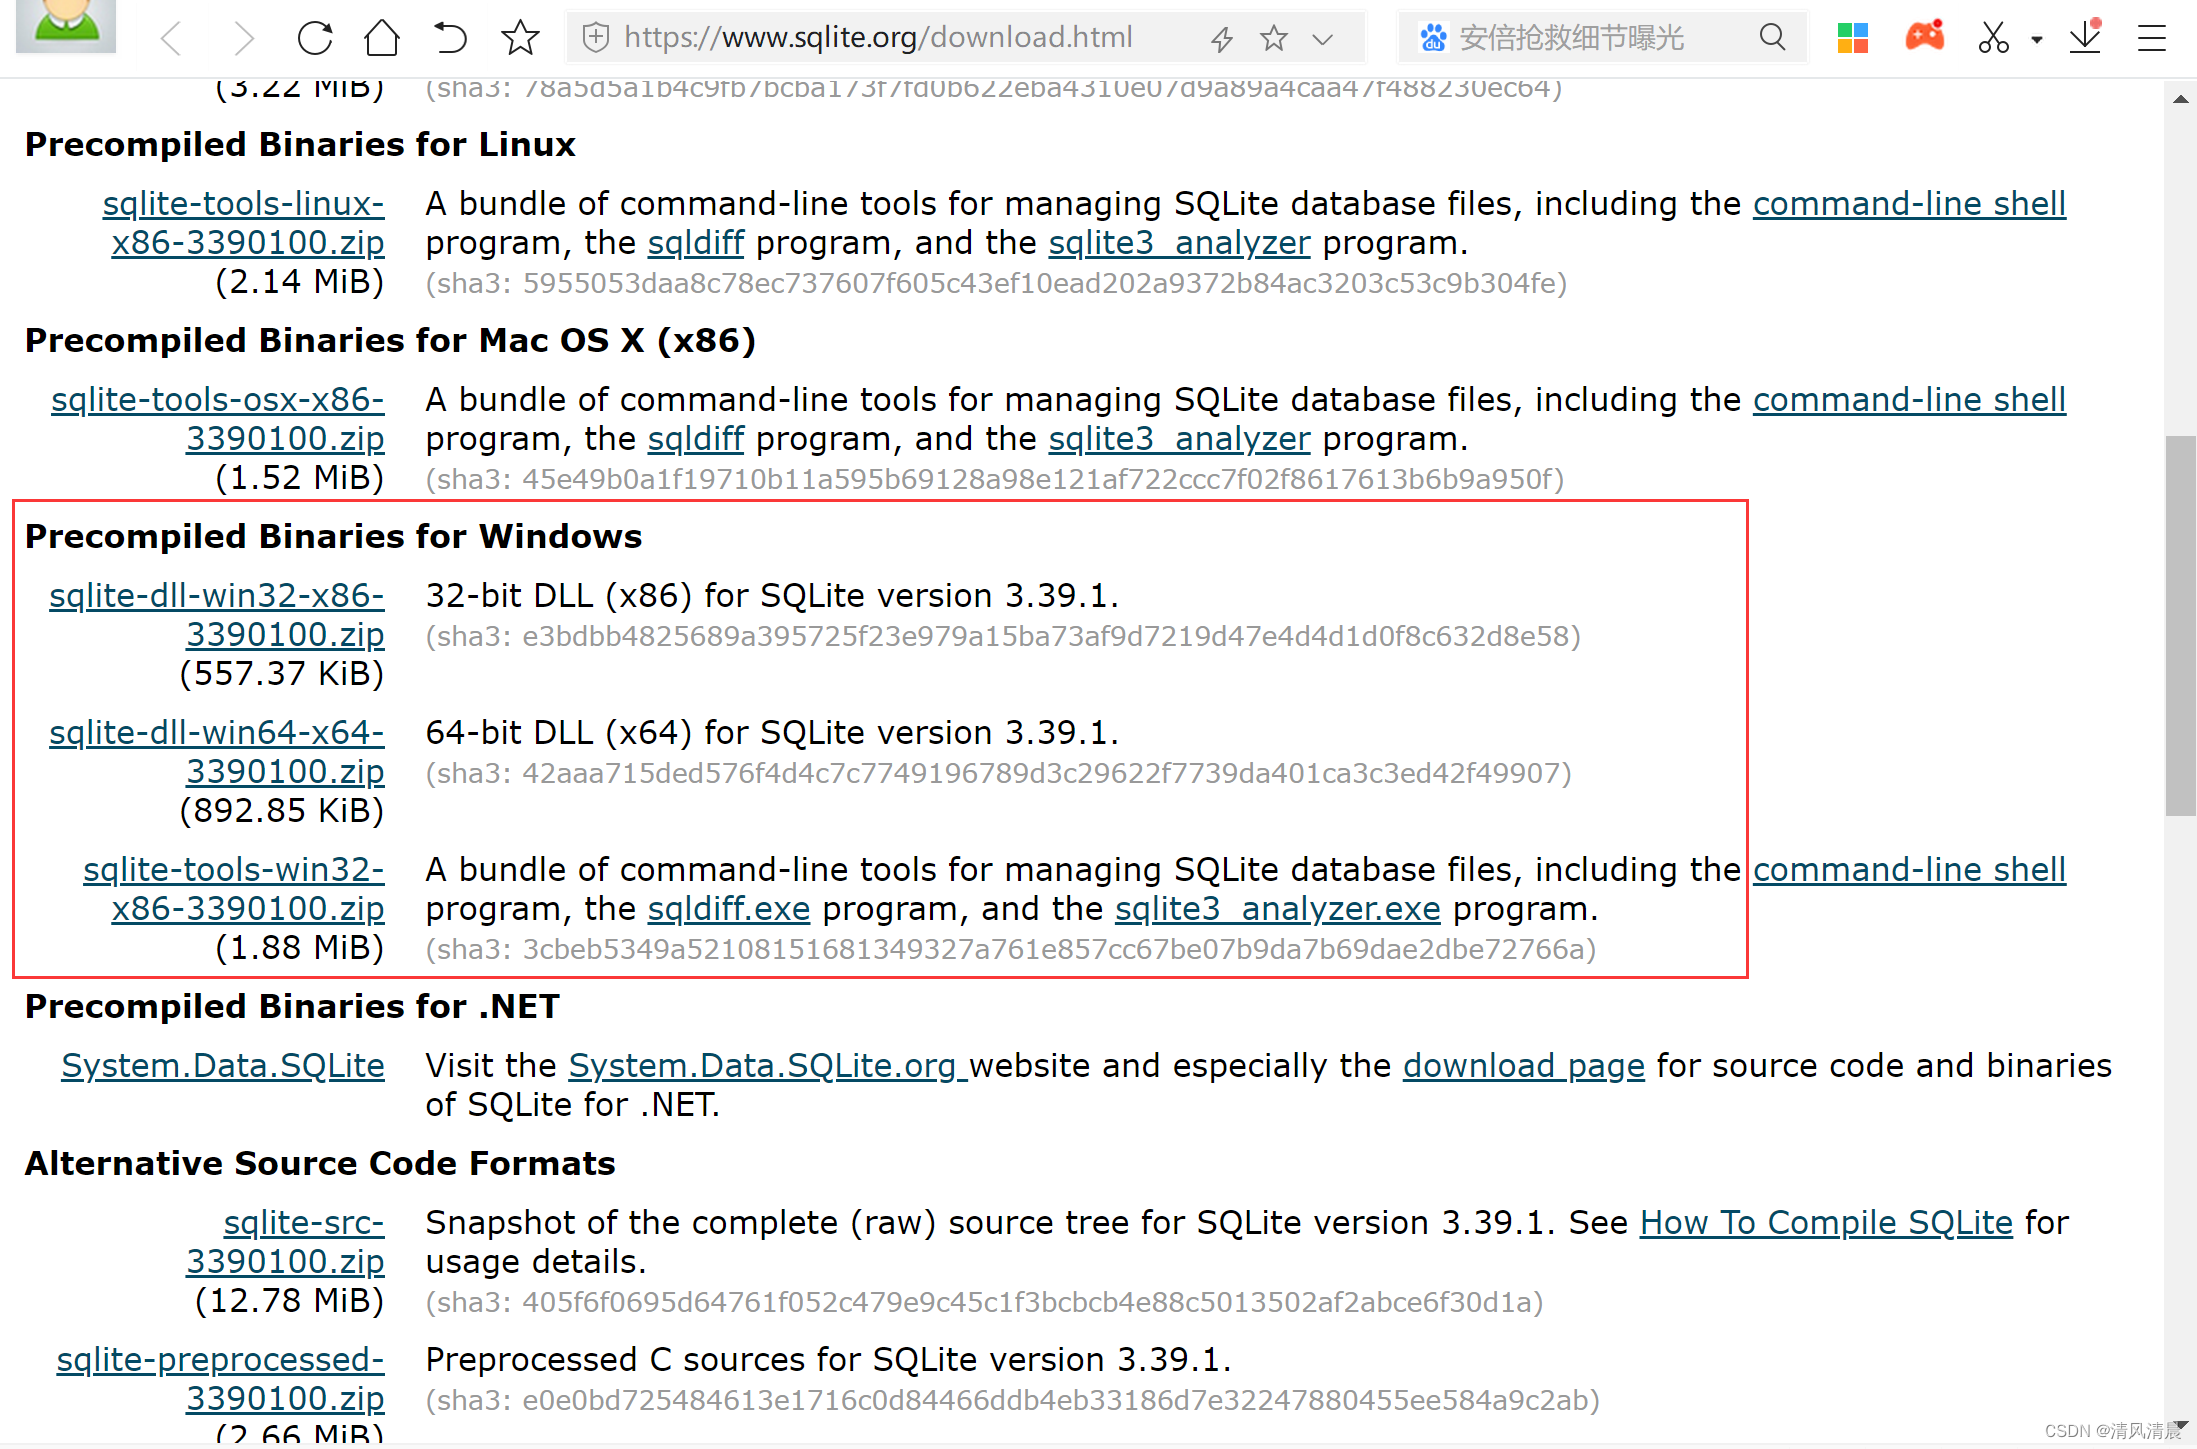Click the browser back arrow
Image resolution: width=2197 pixels, height=1449 pixels.
point(172,39)
